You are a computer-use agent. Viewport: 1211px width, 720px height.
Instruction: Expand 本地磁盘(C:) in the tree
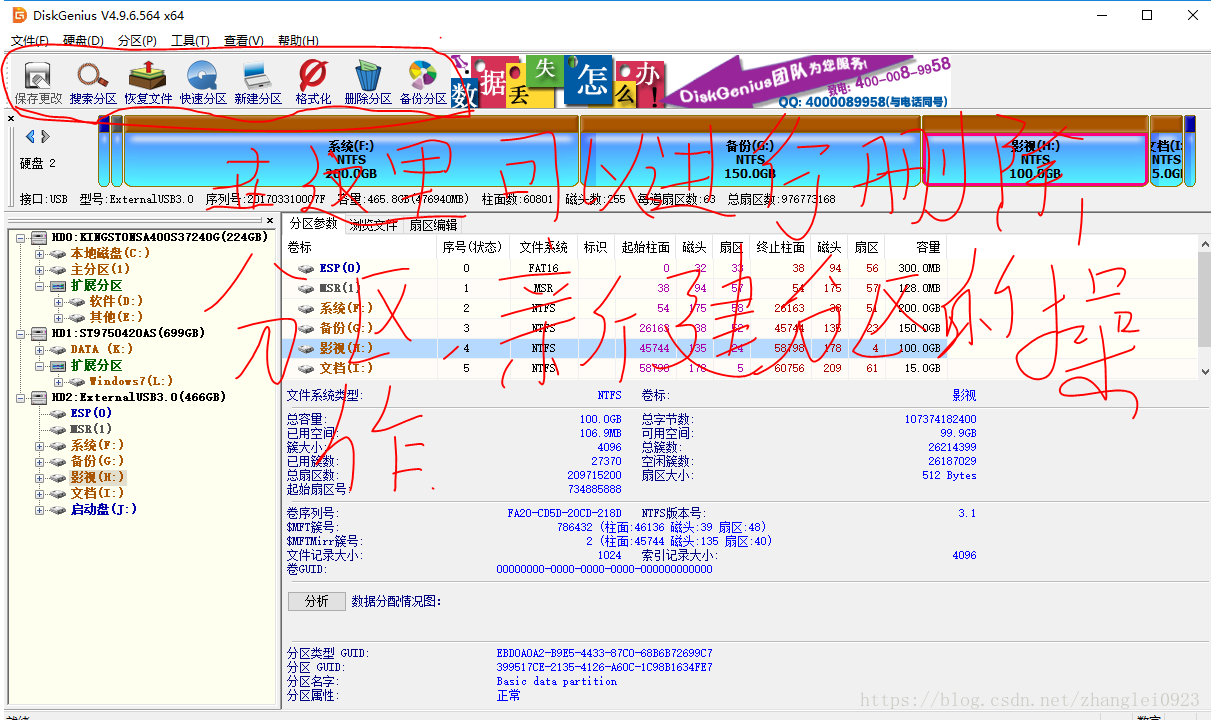click(x=40, y=253)
